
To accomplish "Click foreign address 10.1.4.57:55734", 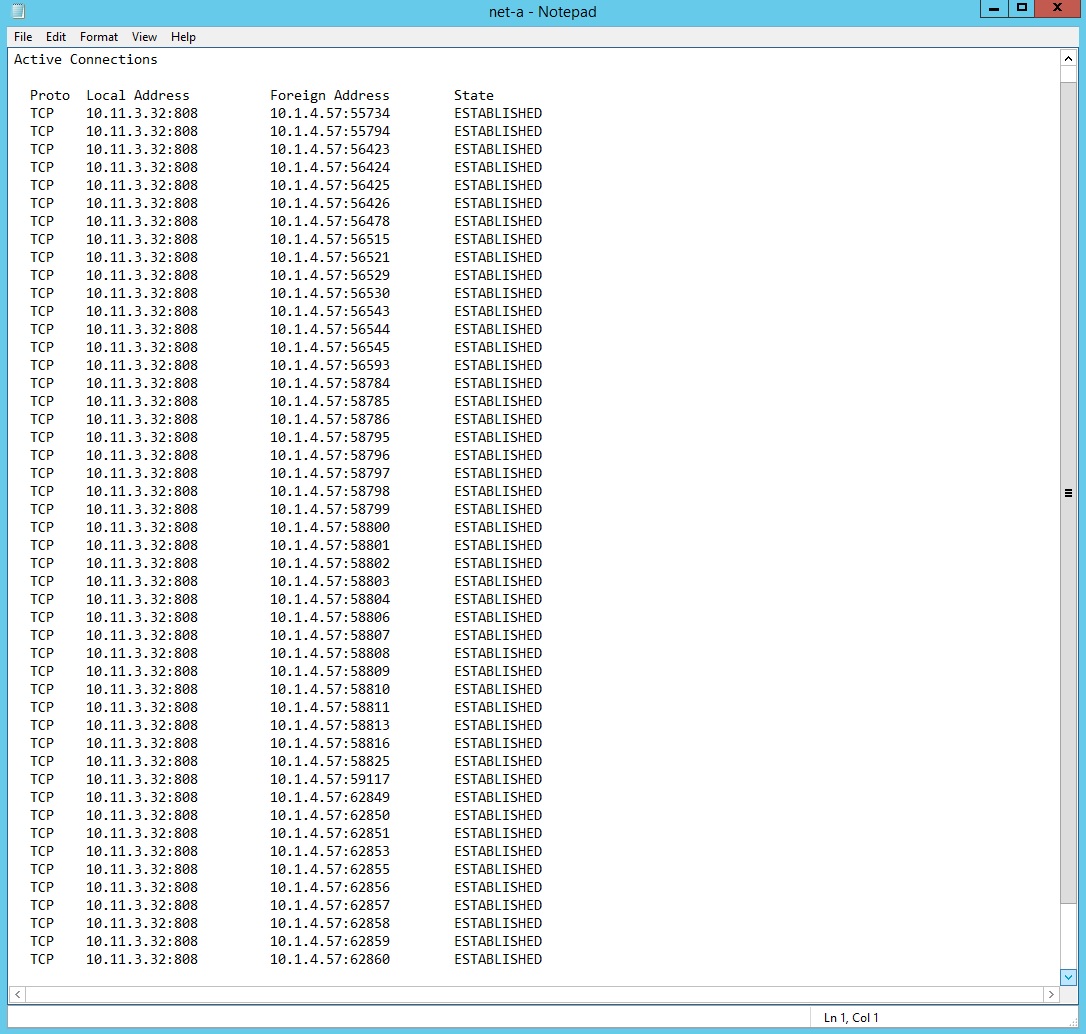I will point(330,114).
